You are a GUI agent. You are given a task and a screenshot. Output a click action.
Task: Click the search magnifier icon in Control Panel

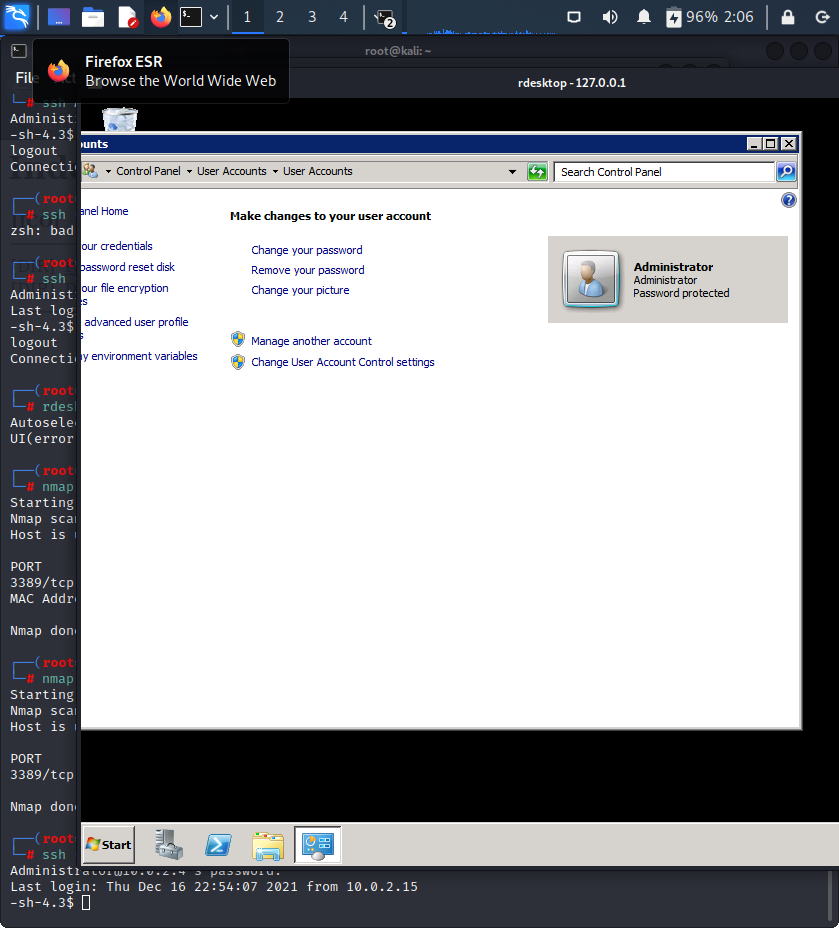786,172
